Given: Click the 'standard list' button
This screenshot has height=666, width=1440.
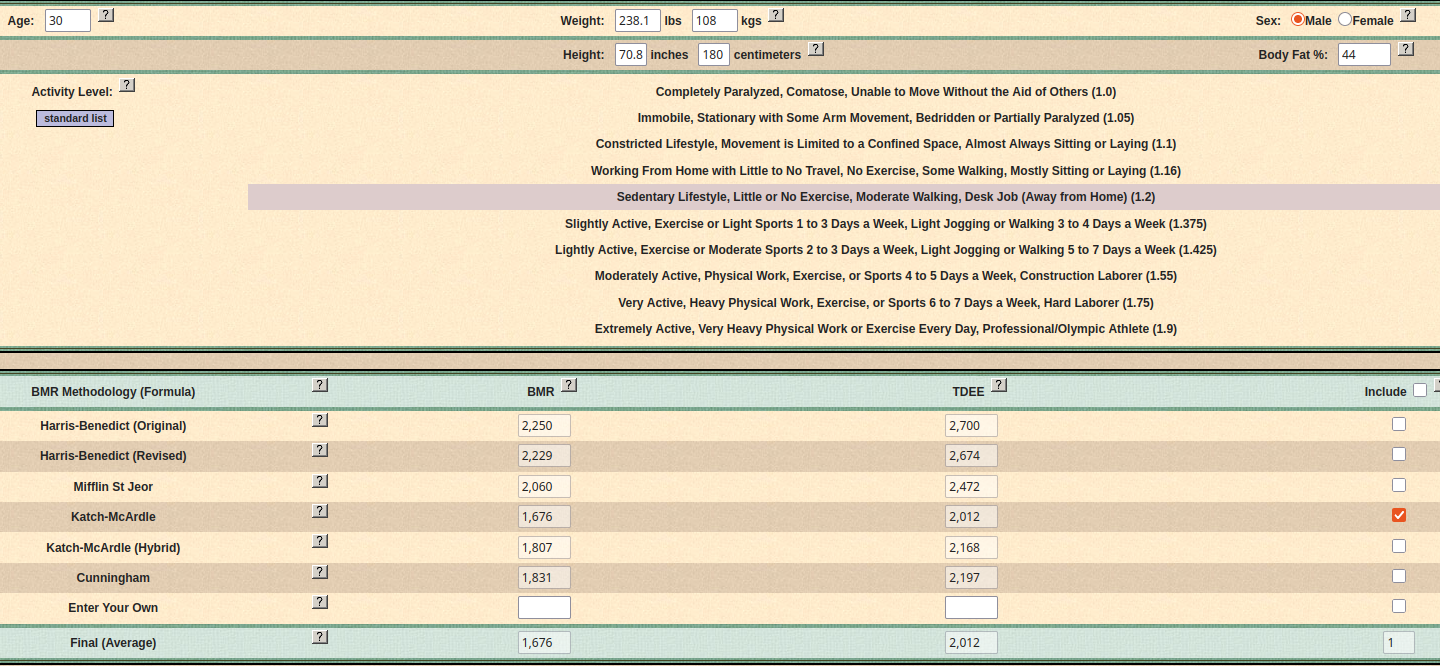Looking at the screenshot, I should click(75, 119).
